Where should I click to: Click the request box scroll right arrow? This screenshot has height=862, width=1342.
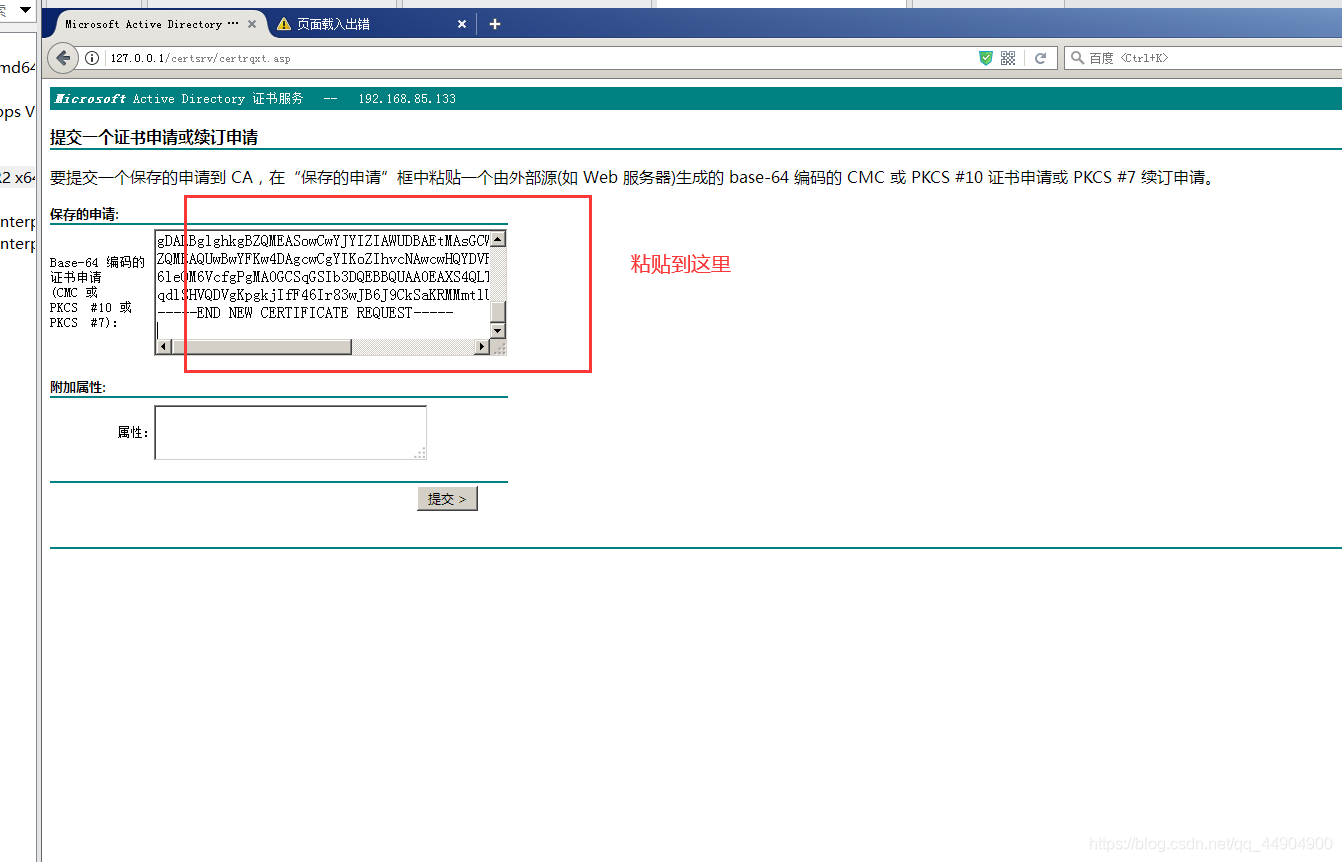pos(482,347)
